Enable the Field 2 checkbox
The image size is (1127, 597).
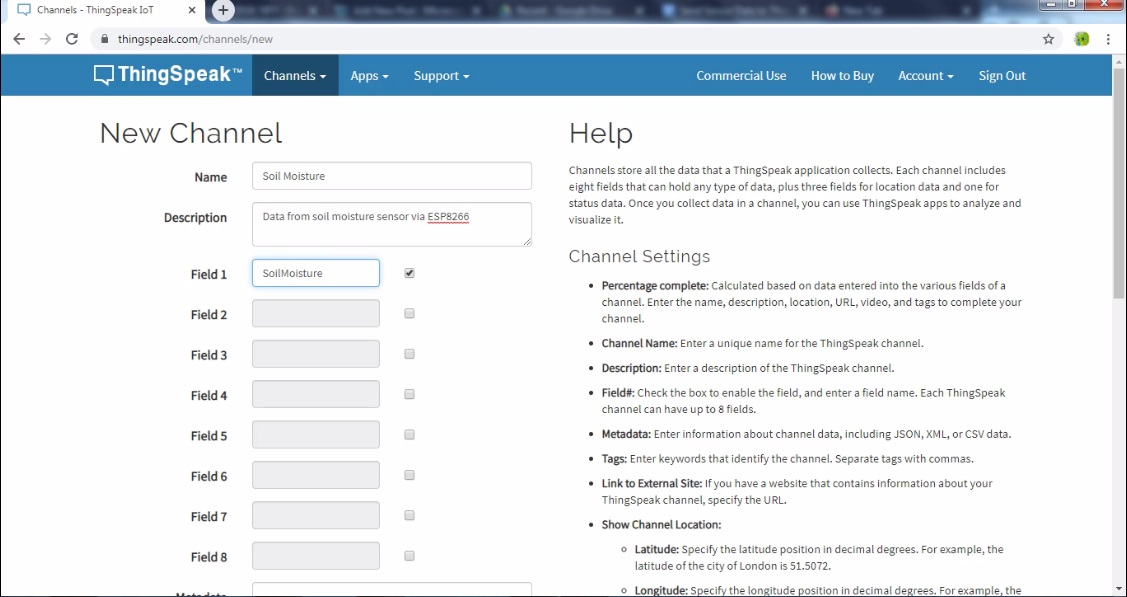pos(409,314)
